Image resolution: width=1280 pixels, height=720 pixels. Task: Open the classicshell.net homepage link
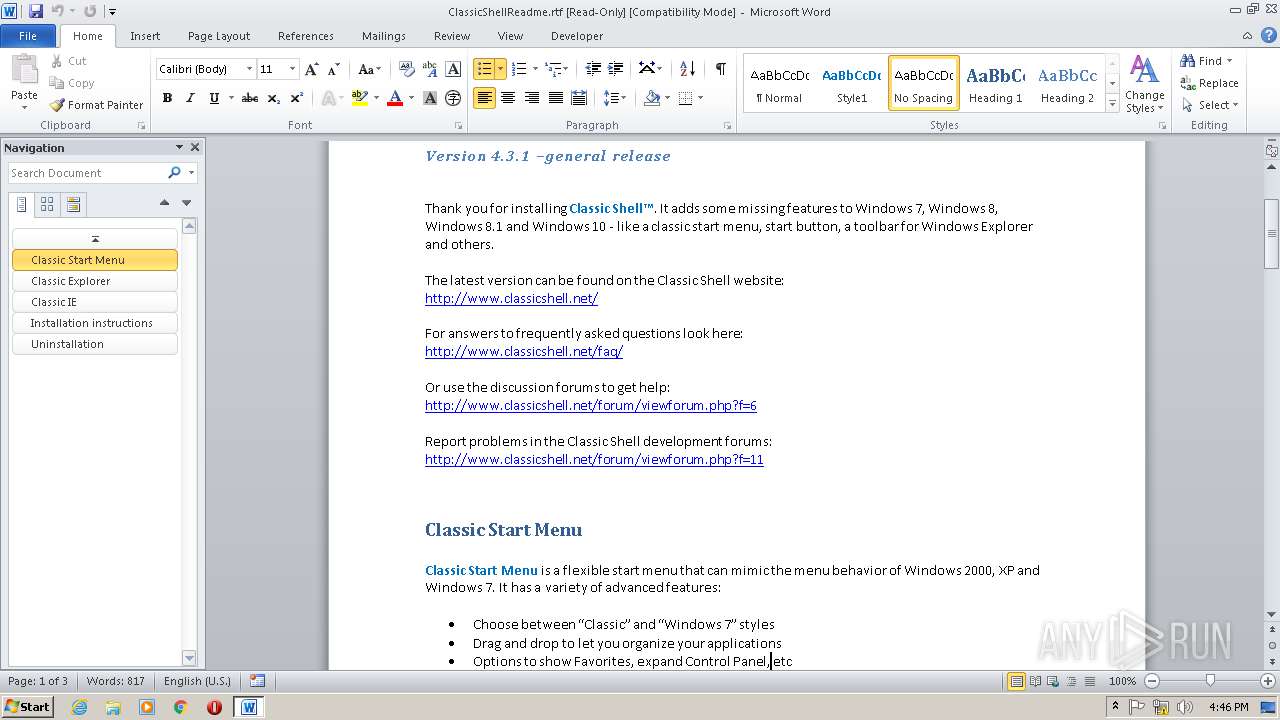(511, 298)
